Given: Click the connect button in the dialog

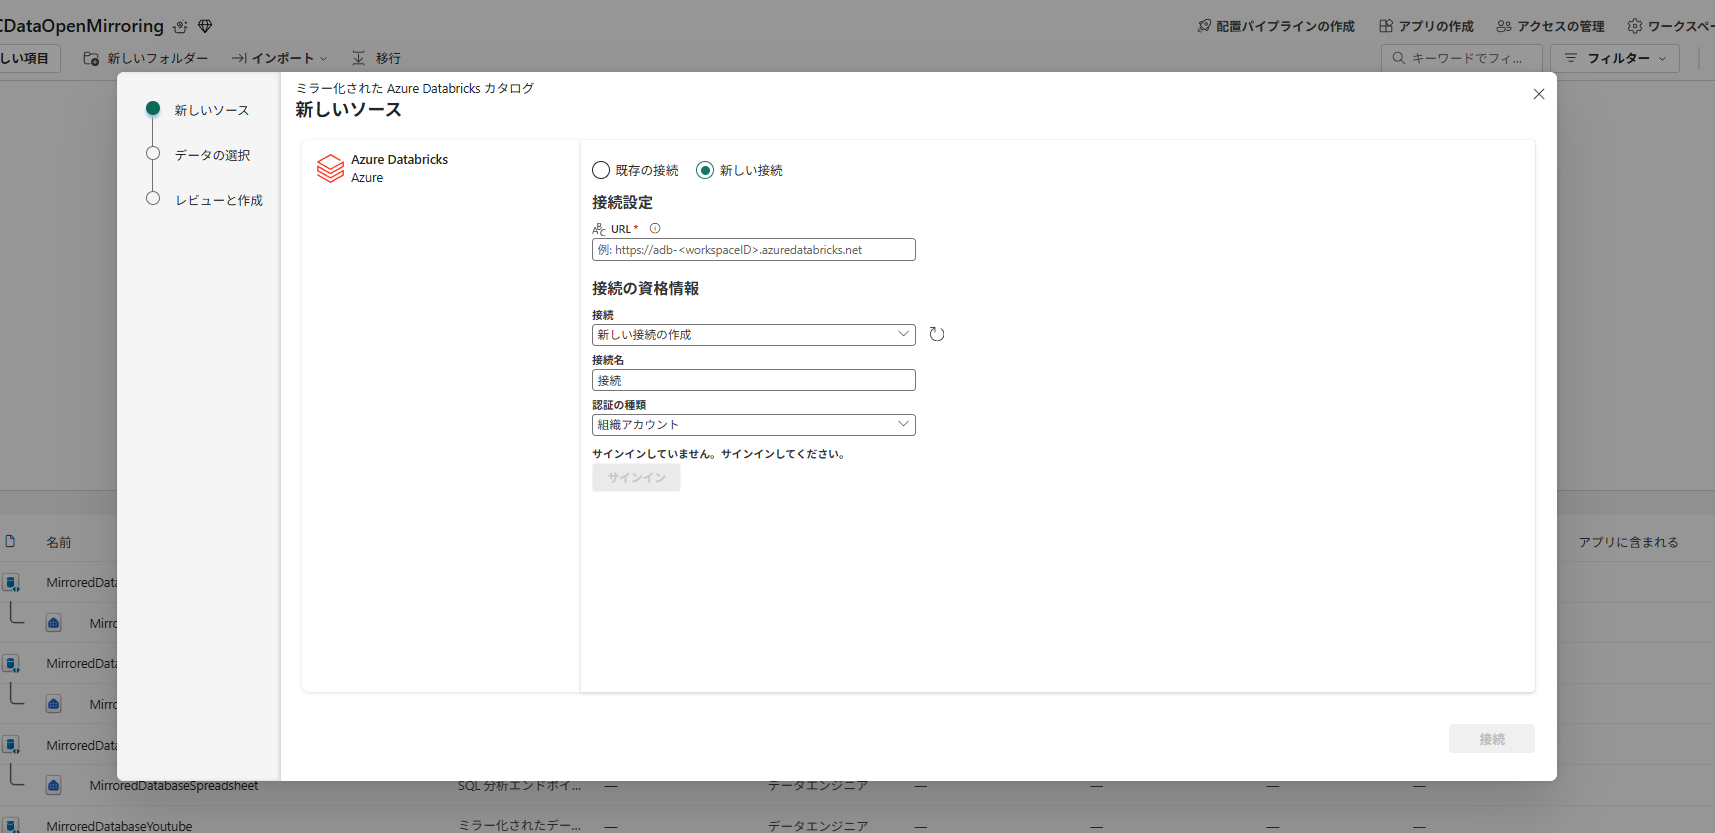Looking at the screenshot, I should click(1492, 739).
